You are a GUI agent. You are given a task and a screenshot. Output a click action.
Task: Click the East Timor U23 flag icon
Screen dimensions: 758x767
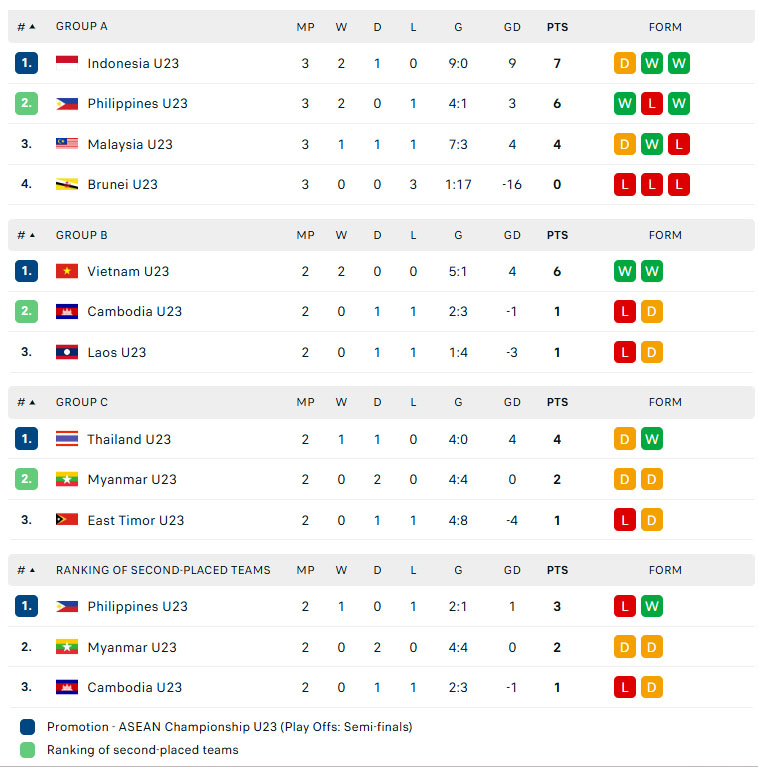pos(67,519)
